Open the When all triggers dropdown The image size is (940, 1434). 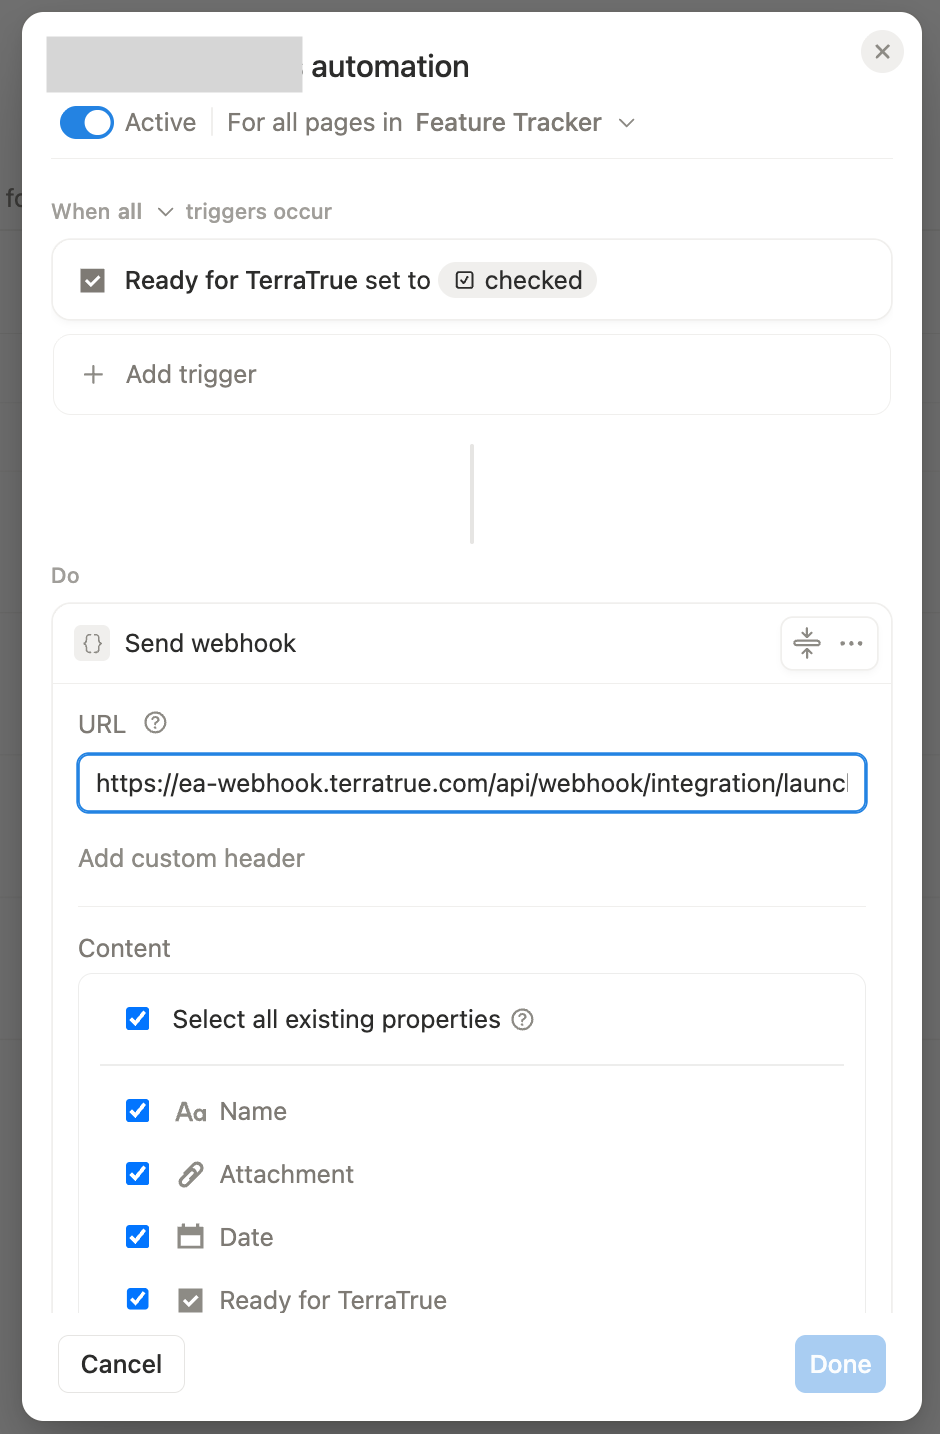[x=112, y=212]
